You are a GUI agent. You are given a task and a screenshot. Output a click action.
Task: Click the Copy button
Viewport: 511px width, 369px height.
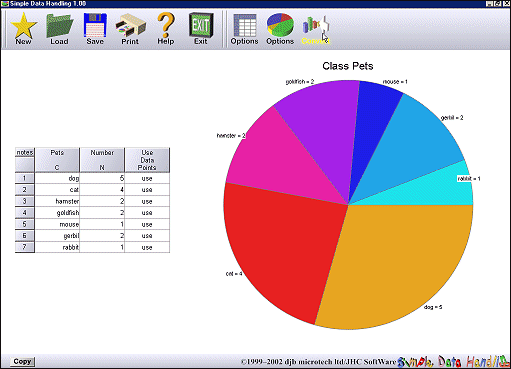(x=22, y=362)
